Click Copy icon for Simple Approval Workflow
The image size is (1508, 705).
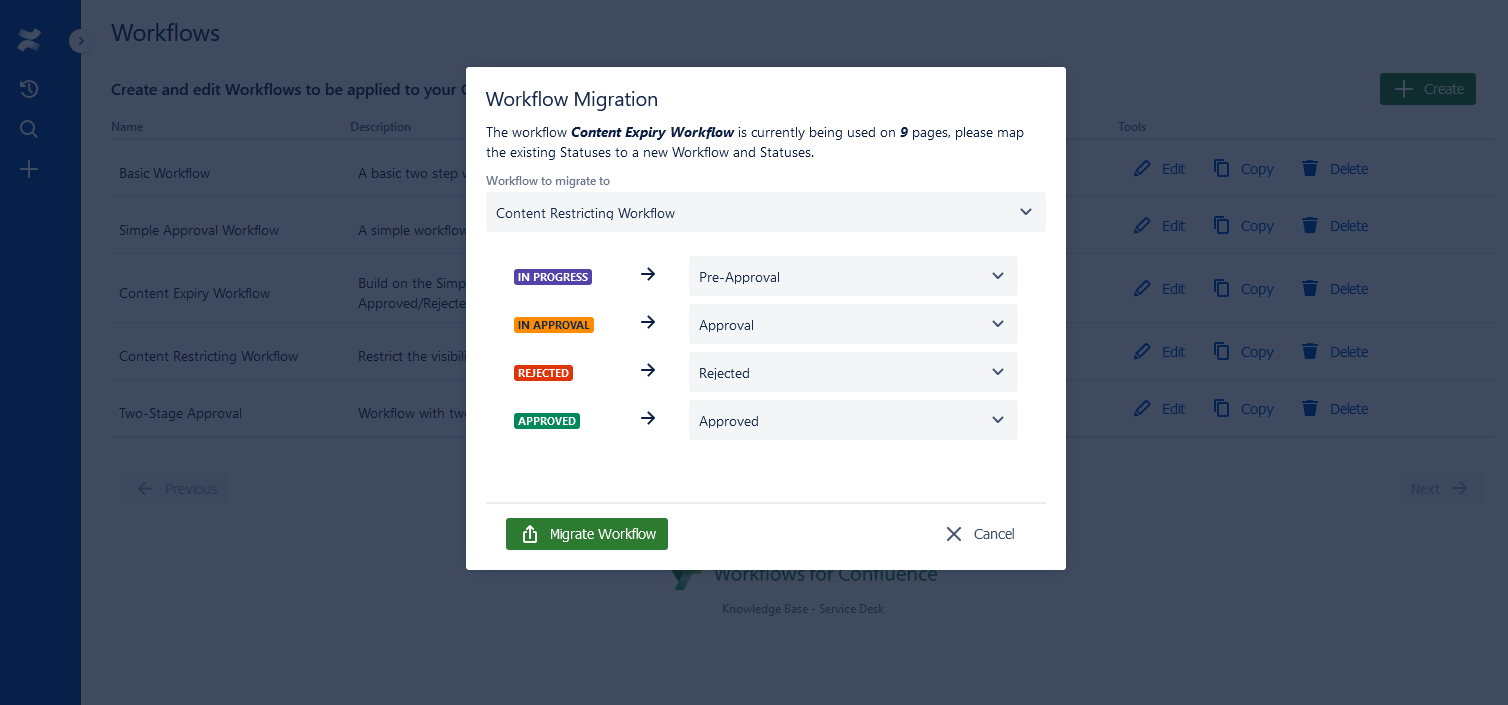(x=1222, y=226)
